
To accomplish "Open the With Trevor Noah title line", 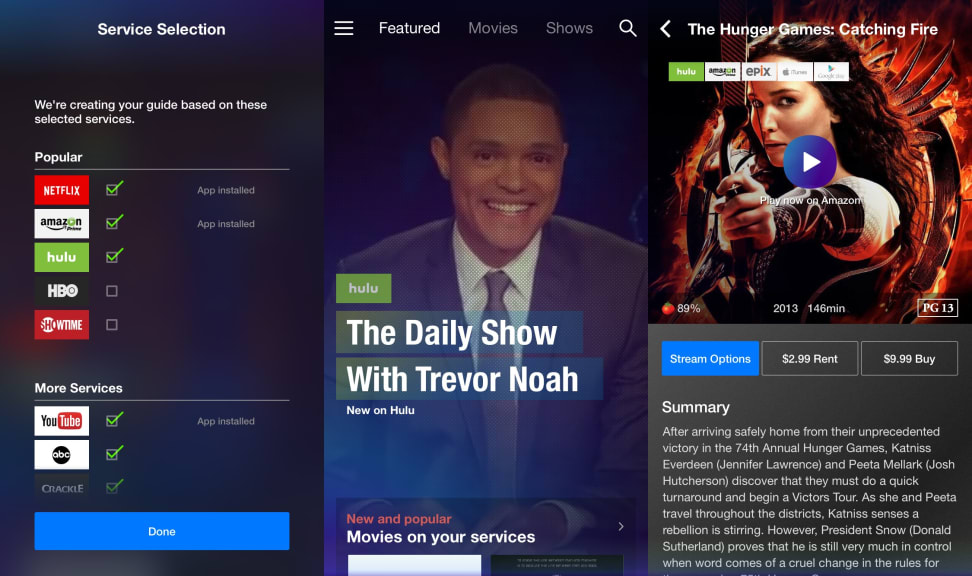I will [469, 379].
